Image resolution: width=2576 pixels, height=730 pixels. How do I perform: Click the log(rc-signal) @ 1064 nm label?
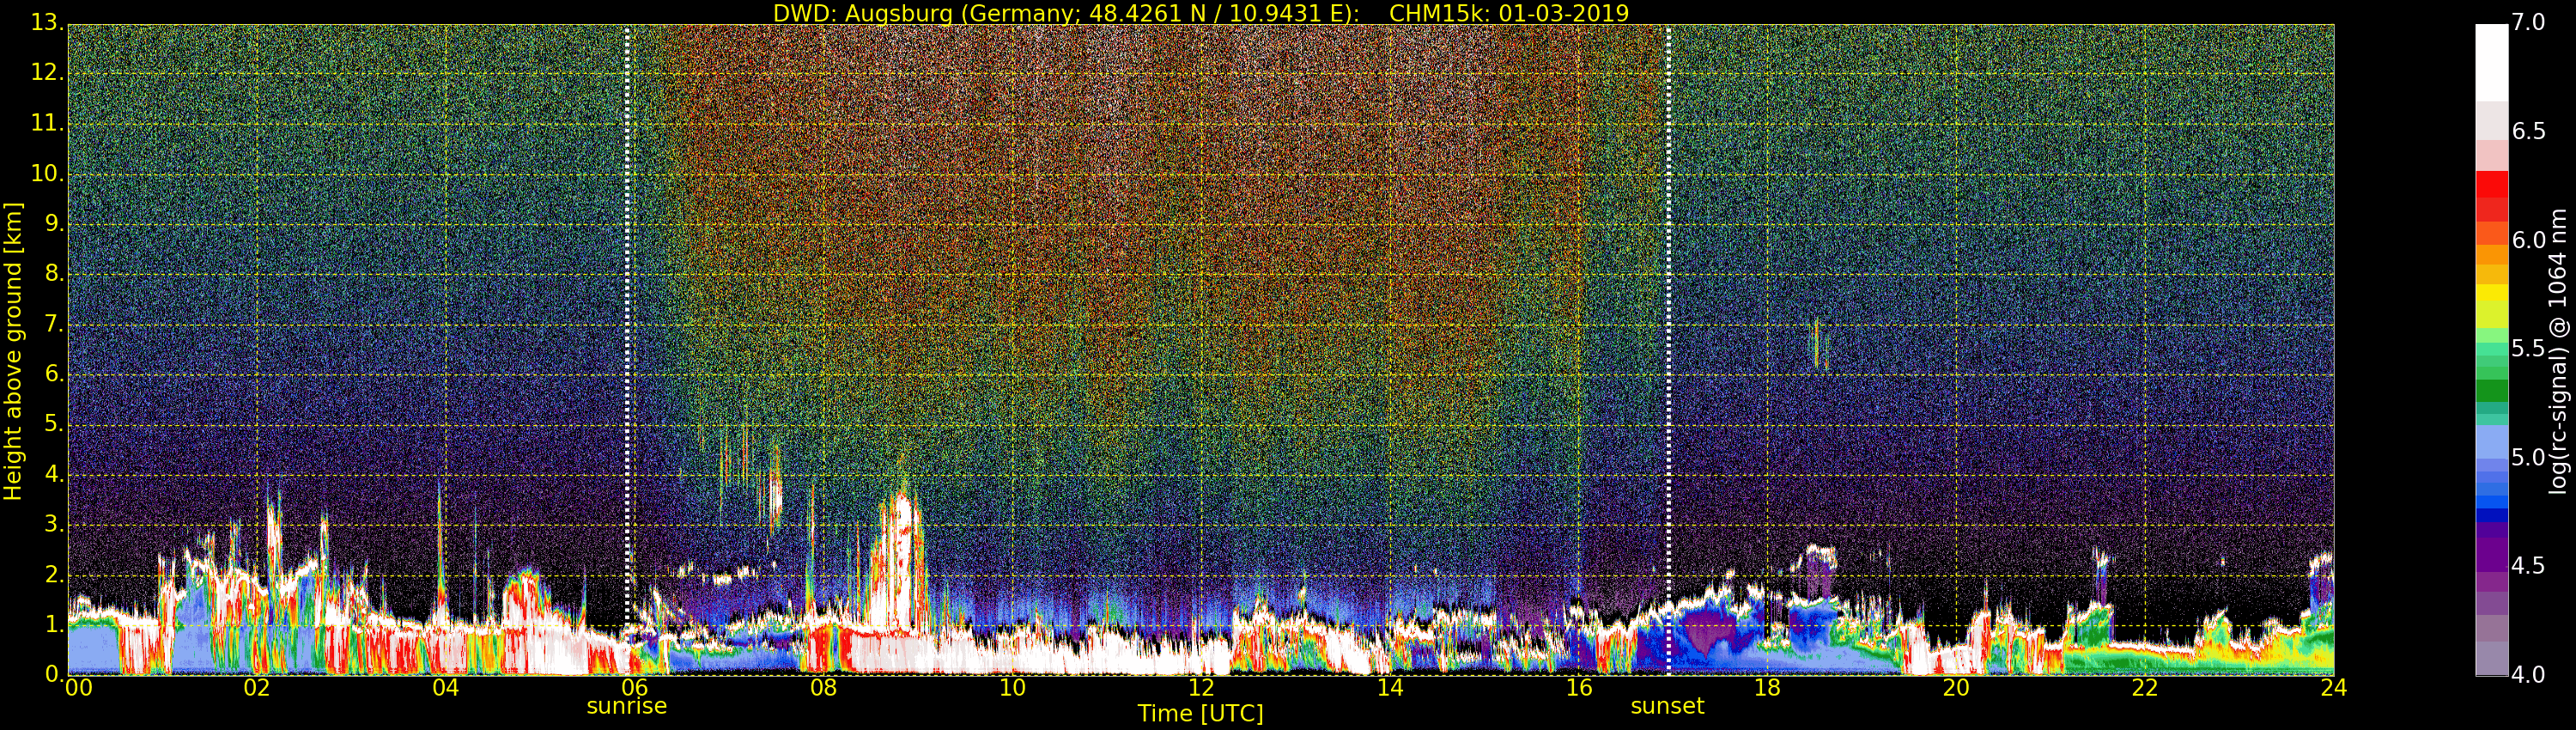tap(2558, 350)
